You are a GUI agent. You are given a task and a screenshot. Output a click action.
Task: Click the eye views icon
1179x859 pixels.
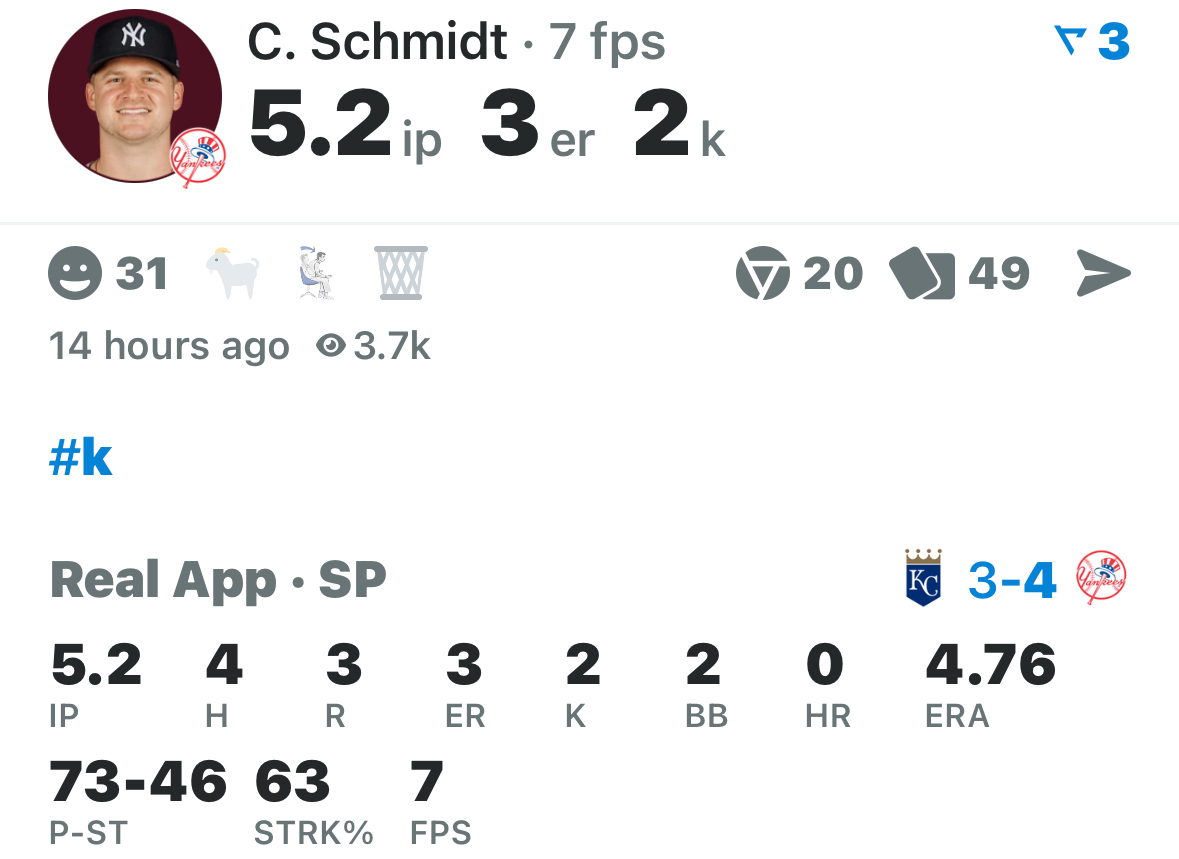[x=331, y=346]
